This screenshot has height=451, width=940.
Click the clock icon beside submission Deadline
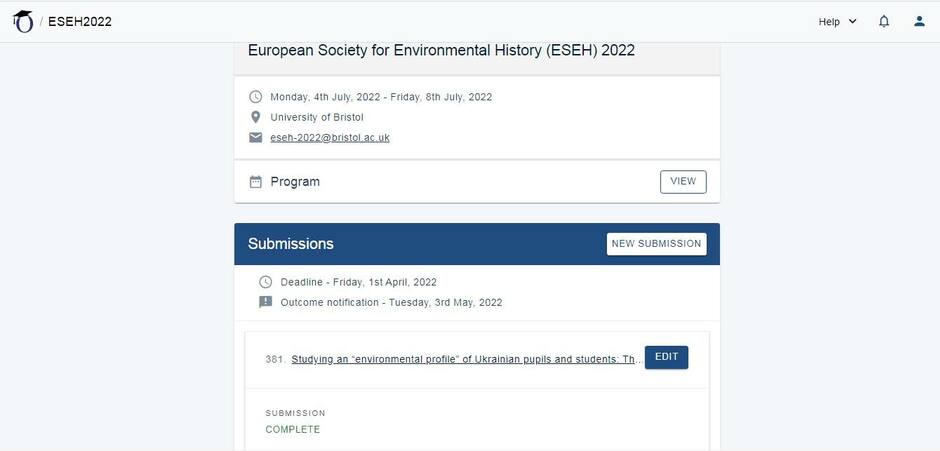(x=266, y=282)
